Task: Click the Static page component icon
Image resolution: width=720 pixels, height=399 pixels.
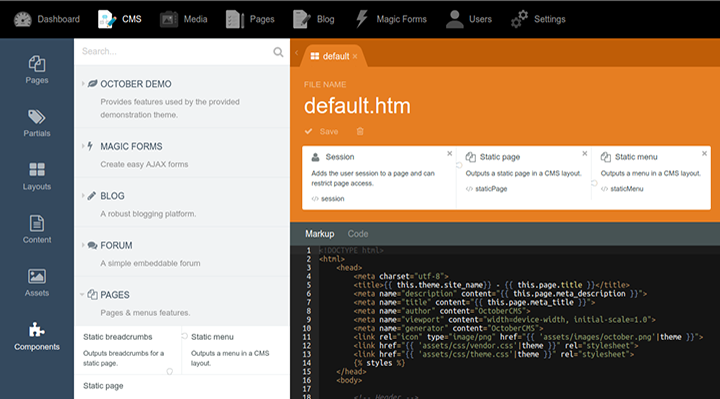Action: (471, 157)
